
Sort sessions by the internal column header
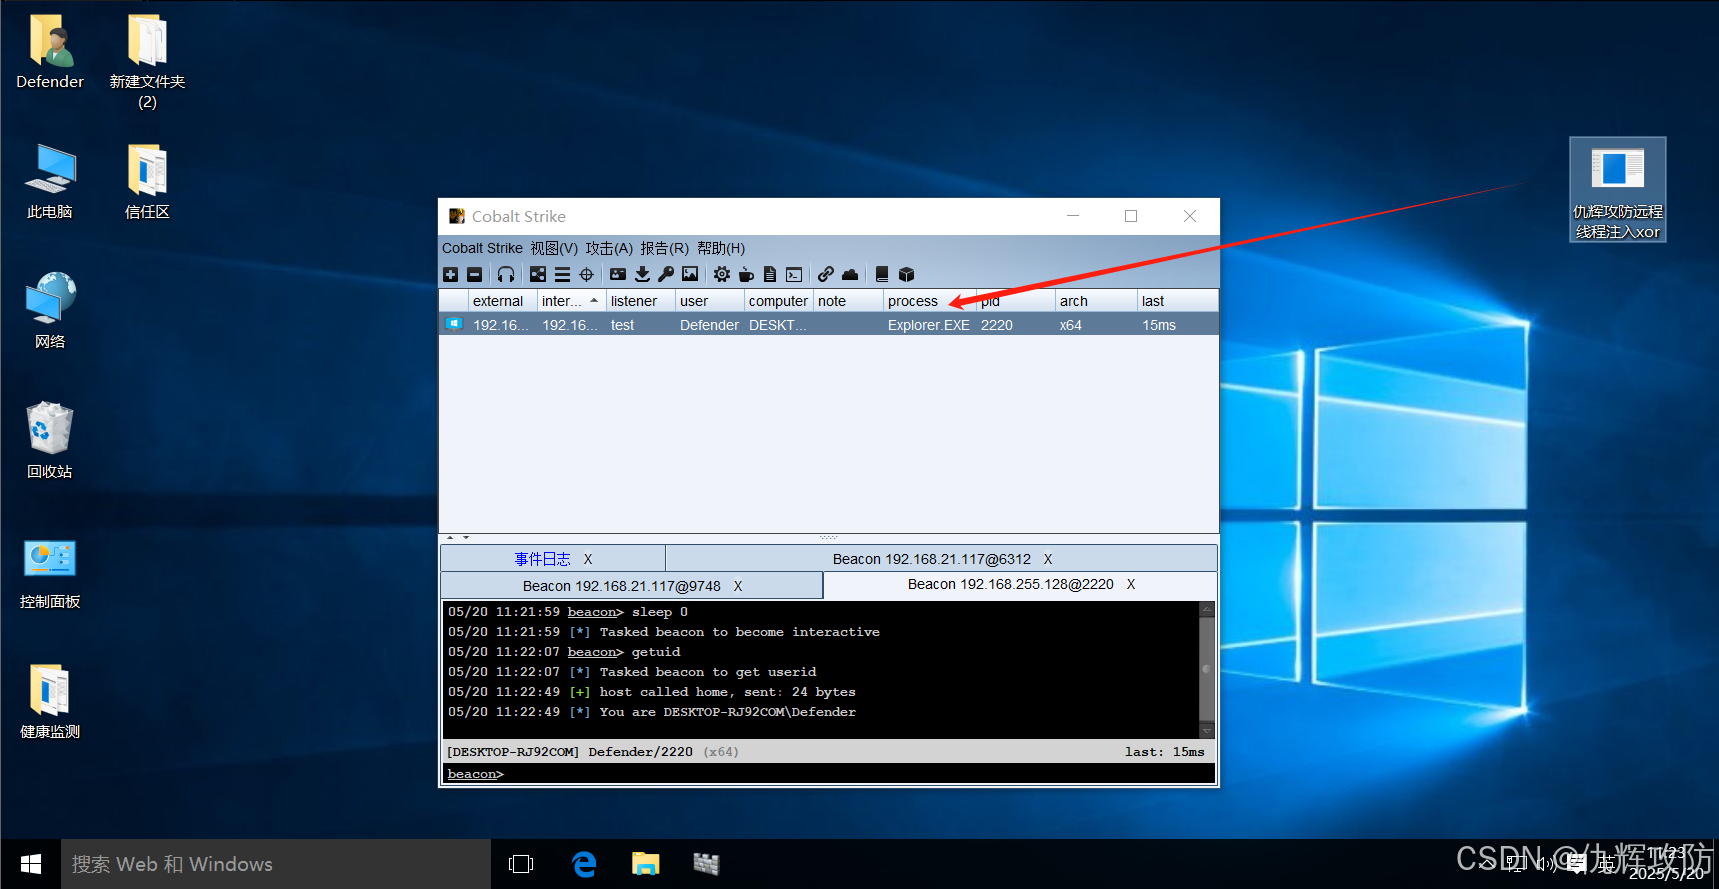571,301
